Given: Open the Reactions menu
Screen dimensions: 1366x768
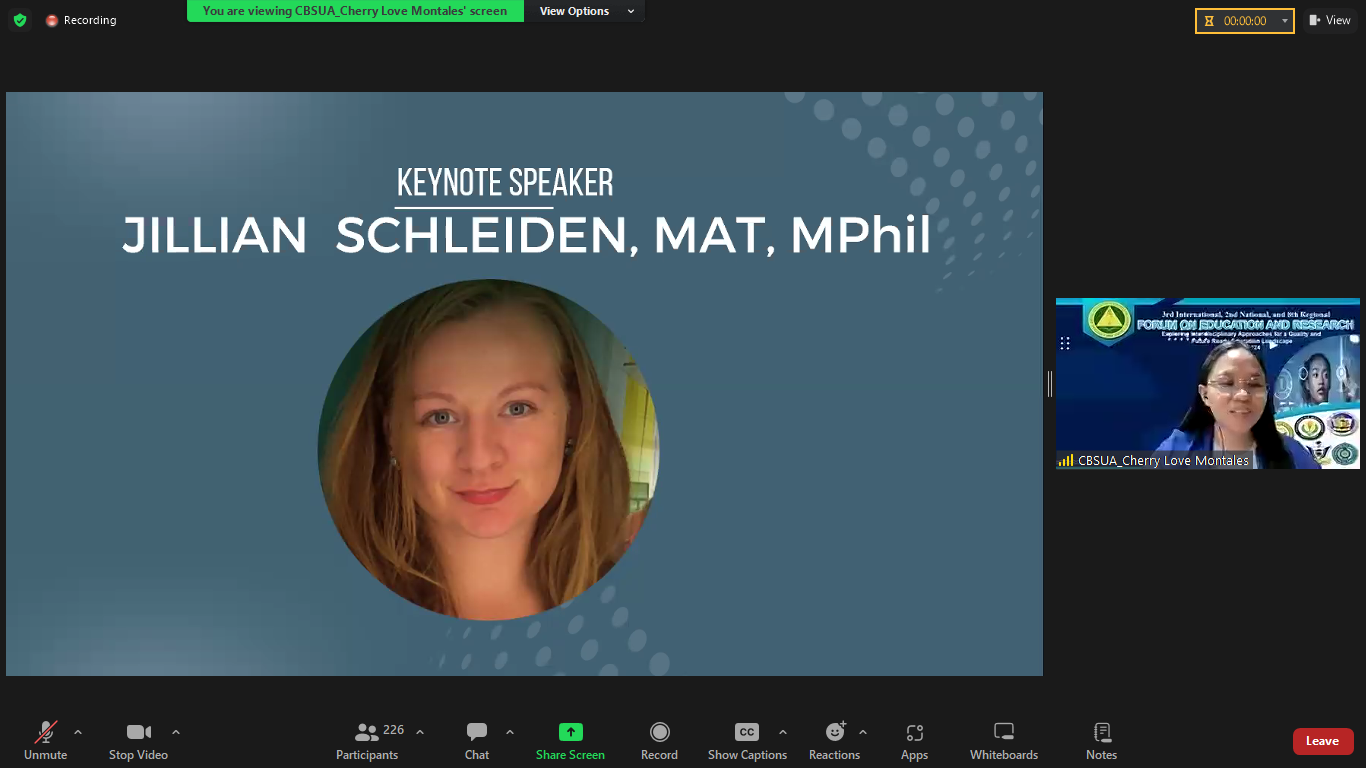Looking at the screenshot, I should click(x=834, y=741).
